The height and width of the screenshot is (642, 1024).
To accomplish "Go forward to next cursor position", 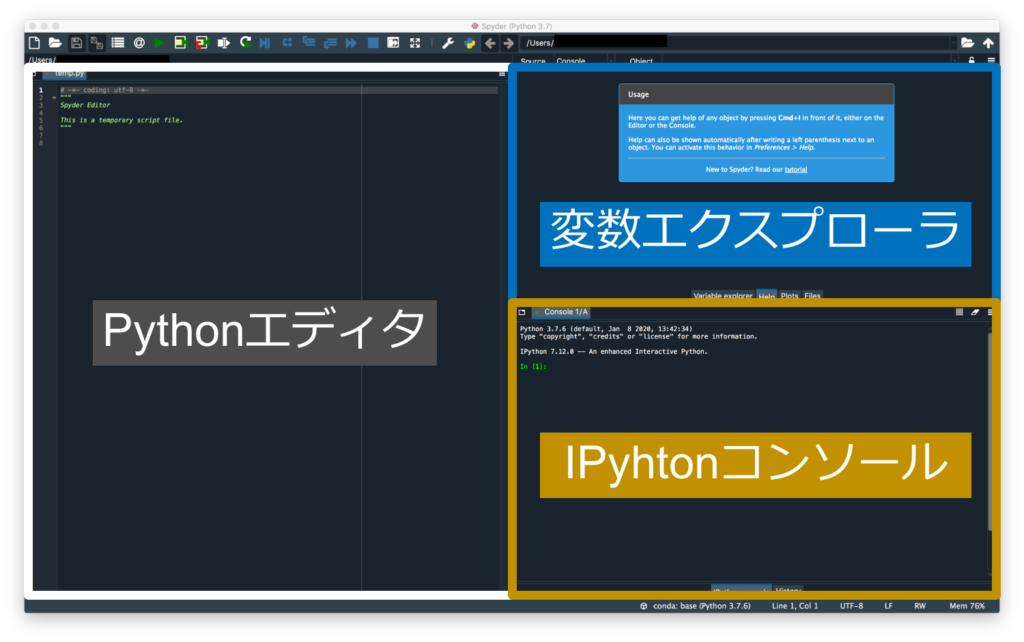I will 509,44.
